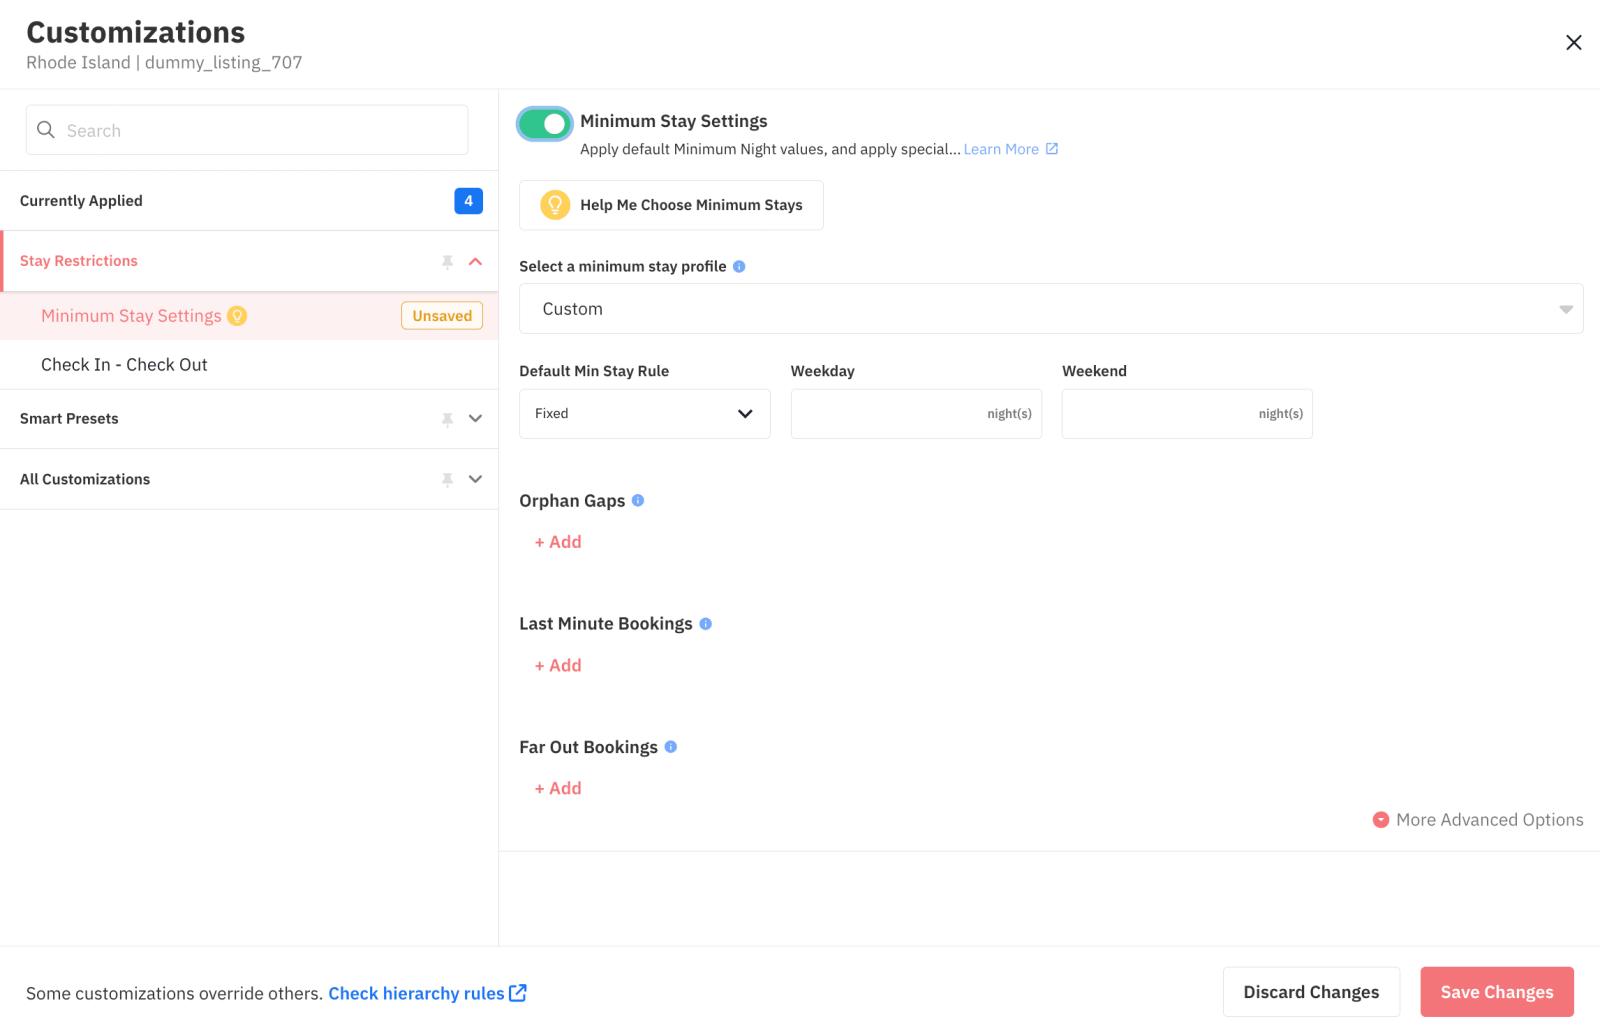This screenshot has height=1033, width=1600.
Task: Click lightbulb icon in Help Me Choose button
Action: (554, 205)
